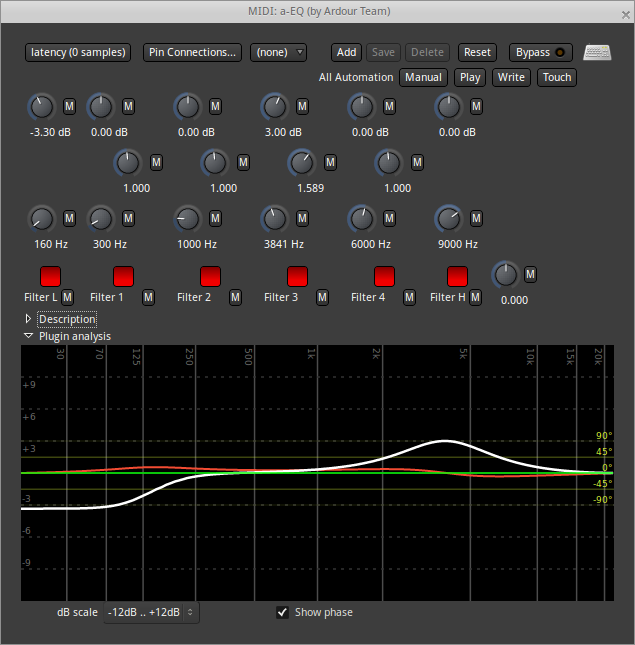635x645 pixels.
Task: Click the 3841 Hz frequency knob
Action: point(274,218)
